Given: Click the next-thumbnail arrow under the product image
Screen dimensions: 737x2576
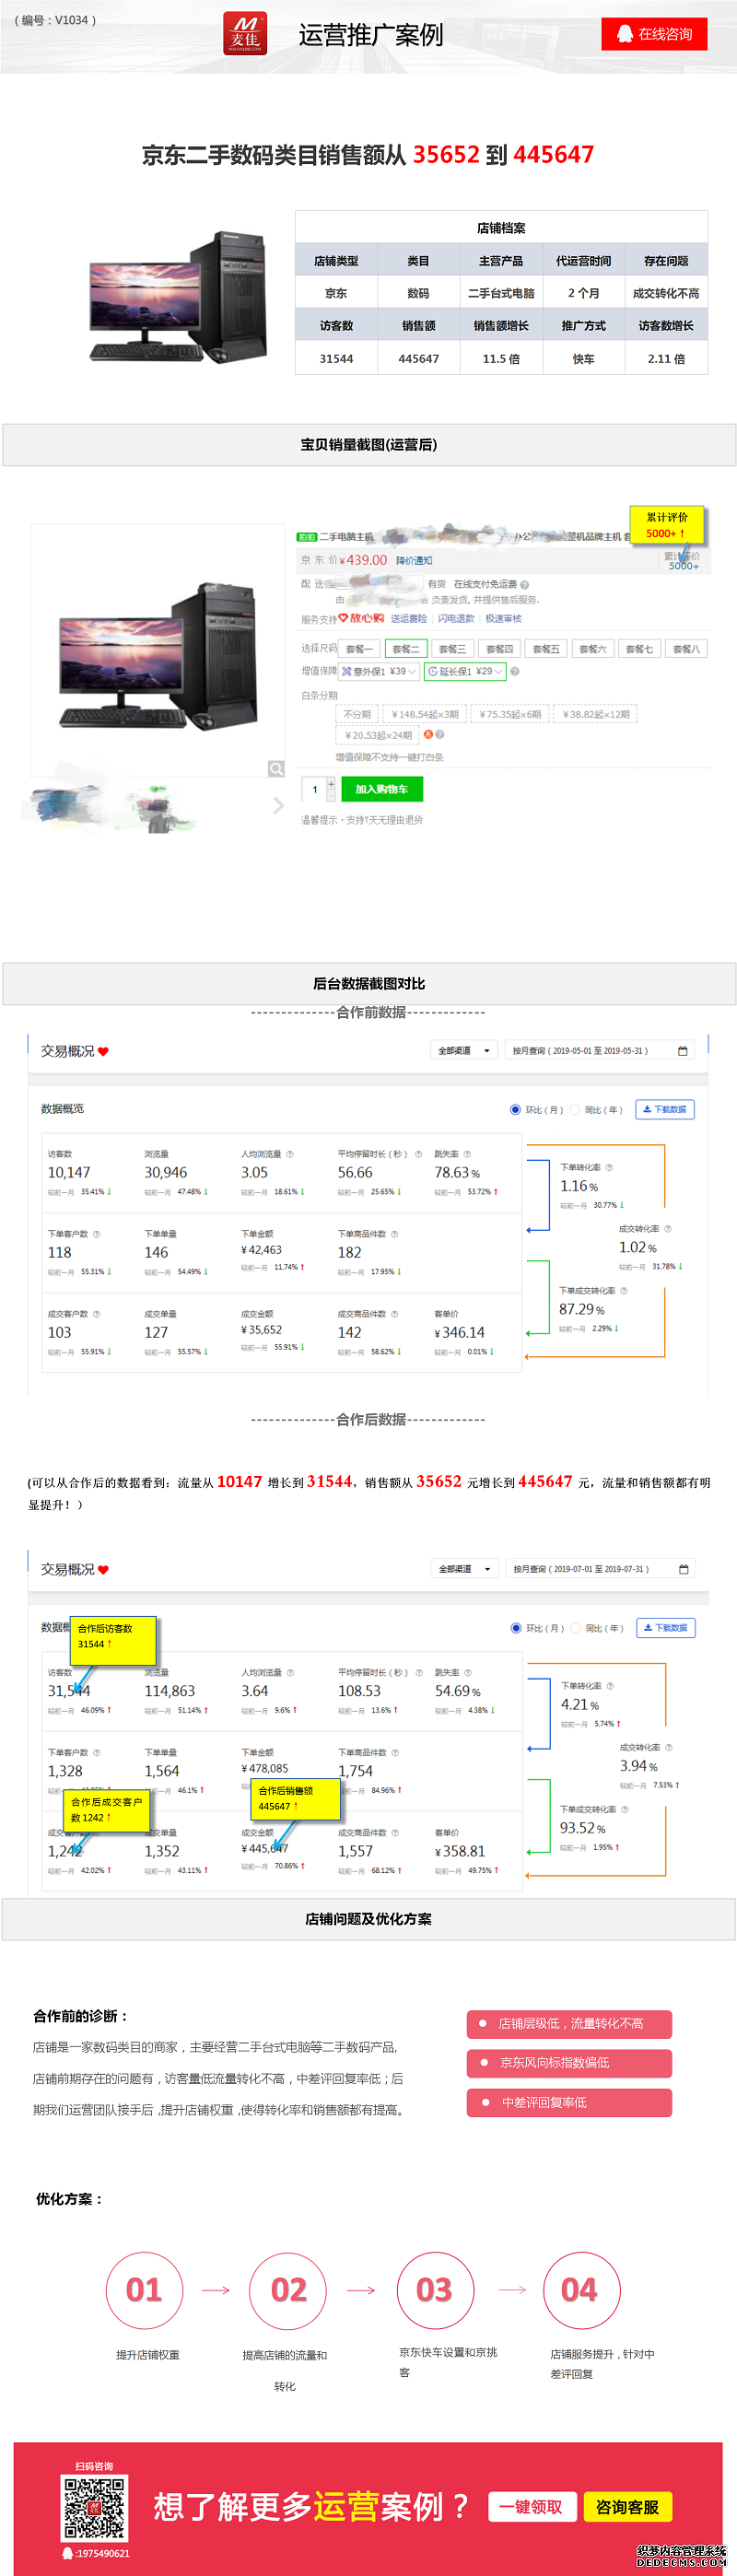Looking at the screenshot, I should (x=278, y=805).
